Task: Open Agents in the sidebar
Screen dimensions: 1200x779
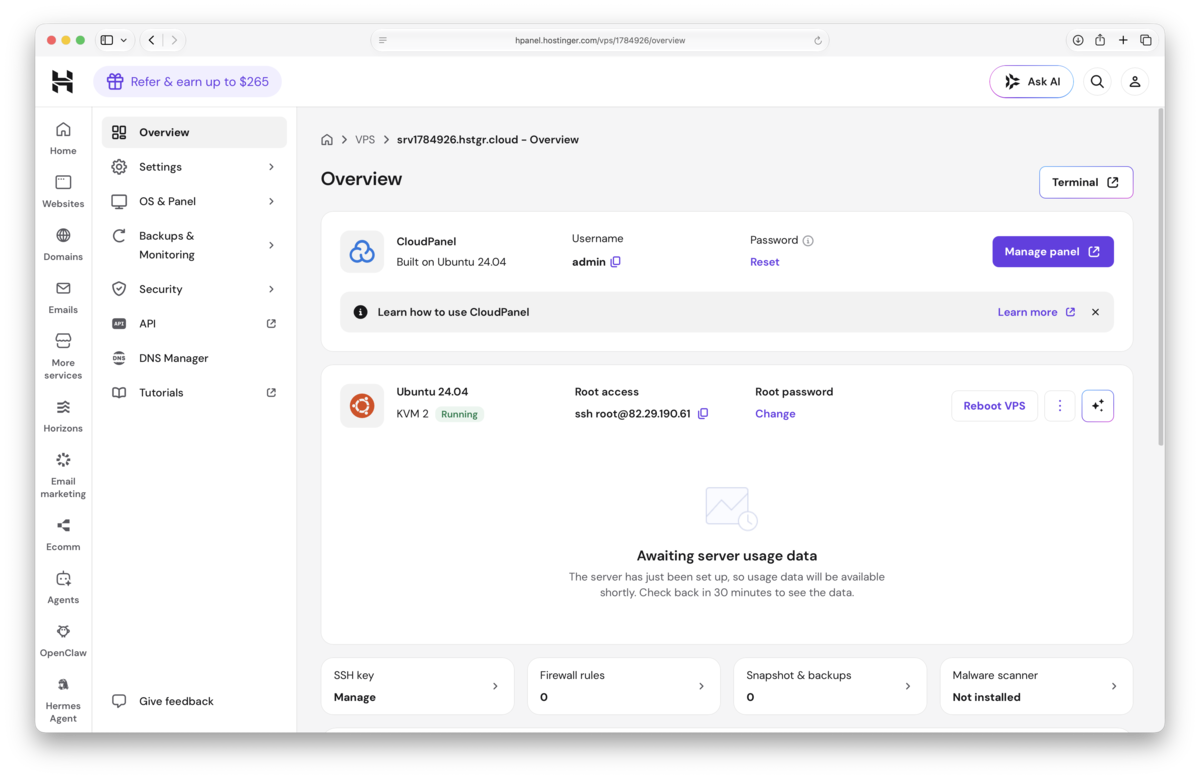Action: click(63, 587)
